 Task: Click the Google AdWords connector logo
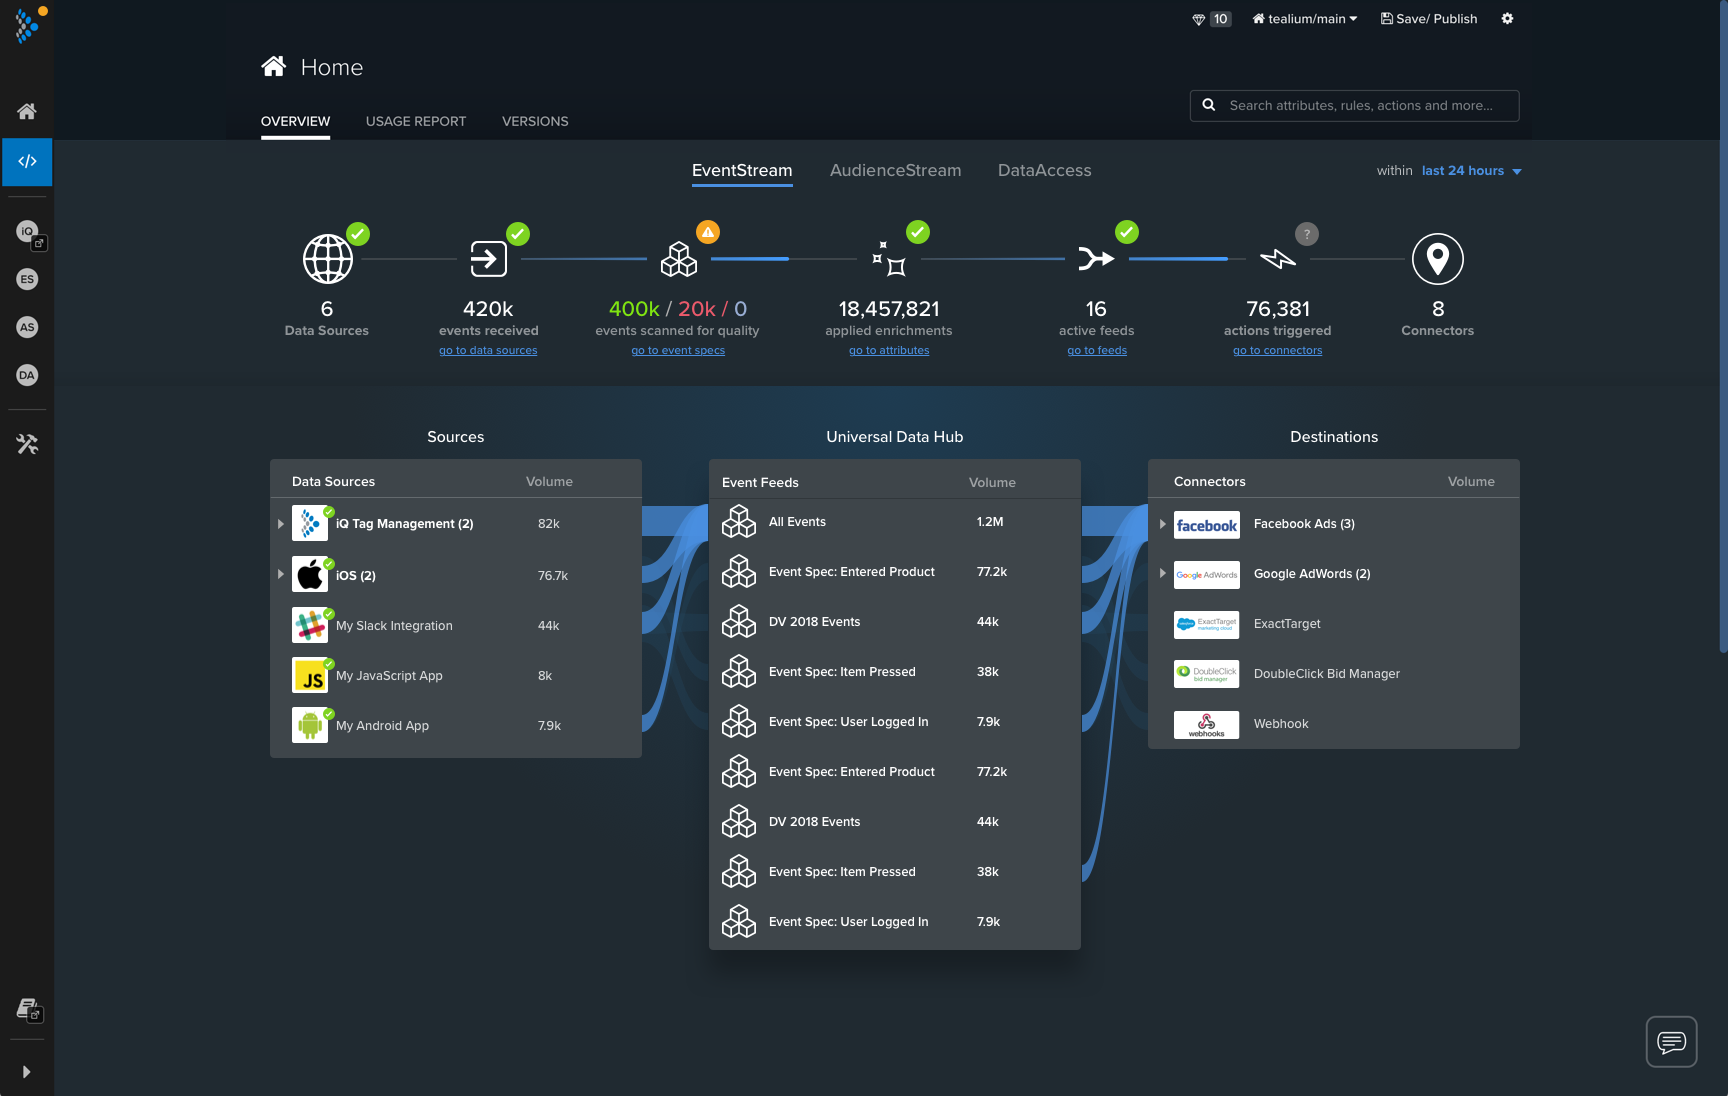tap(1206, 575)
